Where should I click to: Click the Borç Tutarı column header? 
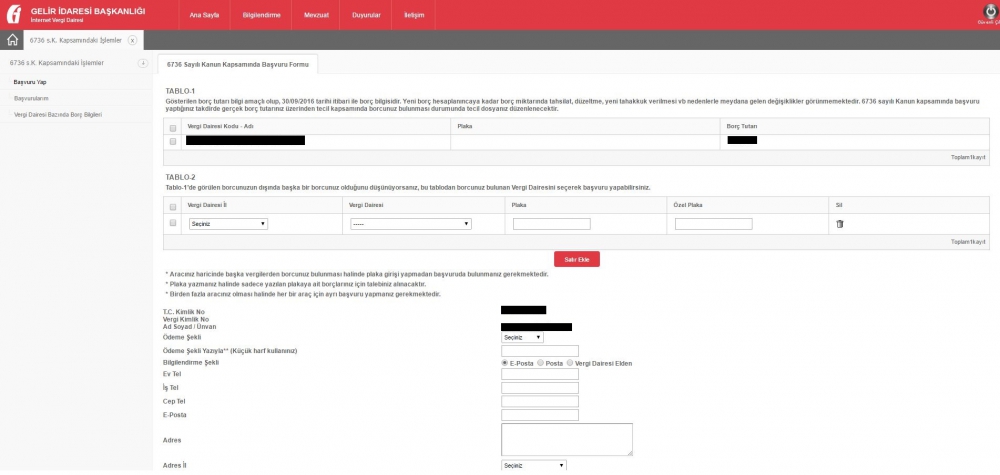click(742, 126)
